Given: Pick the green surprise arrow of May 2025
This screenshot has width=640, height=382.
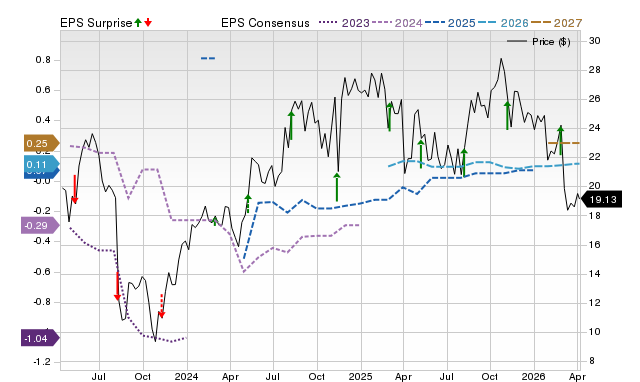Looking at the screenshot, I should [x=421, y=154].
